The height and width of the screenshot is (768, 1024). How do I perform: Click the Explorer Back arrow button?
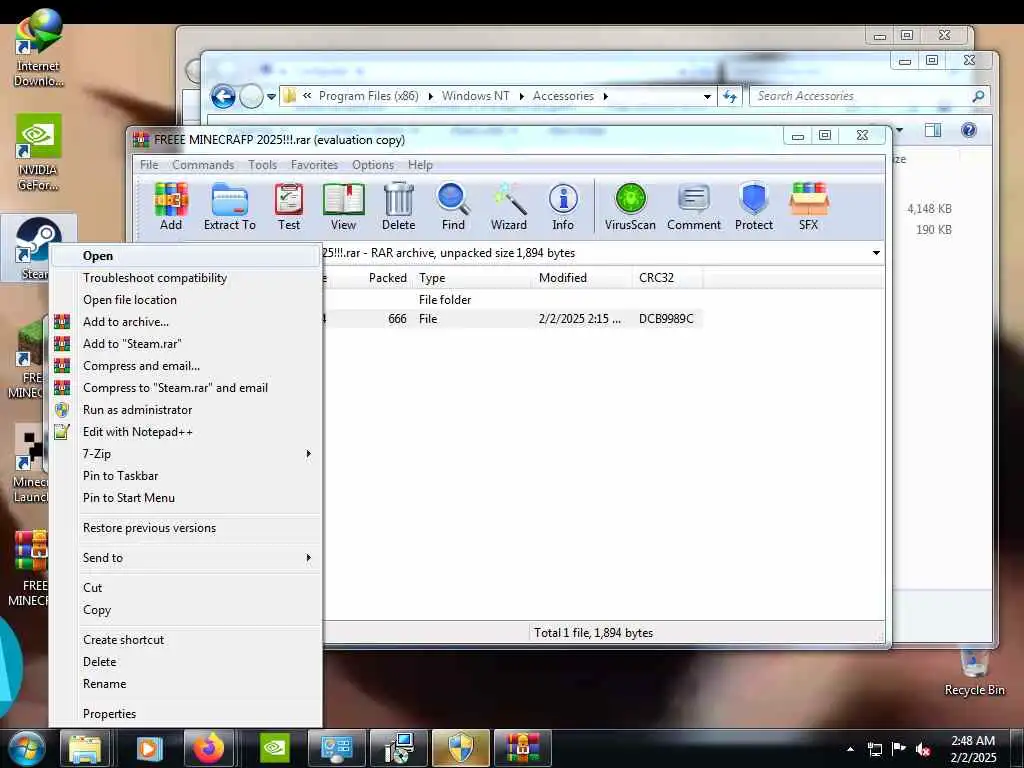(x=223, y=97)
